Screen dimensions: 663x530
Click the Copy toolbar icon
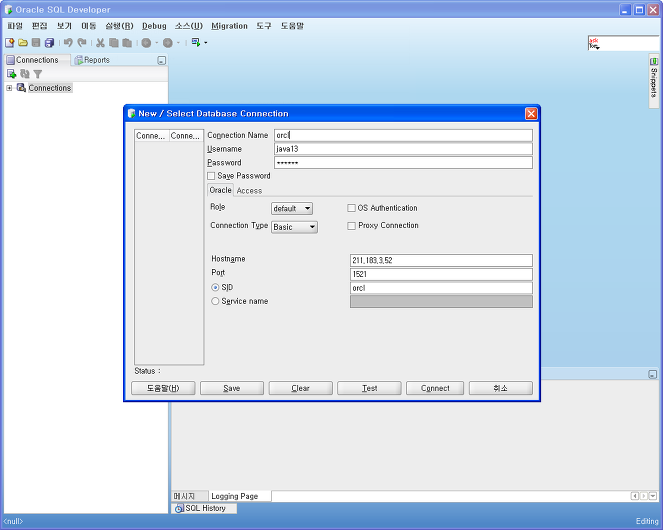coord(114,43)
